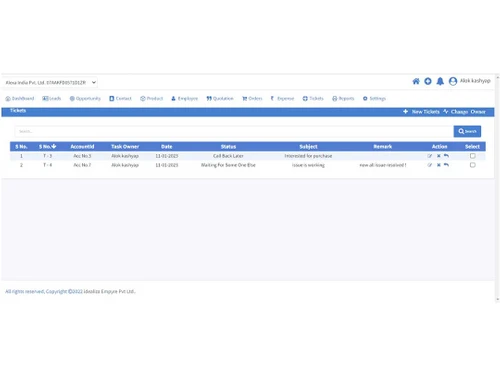Click the Task Owner column header
The height and width of the screenshot is (375, 500).
(x=125, y=146)
